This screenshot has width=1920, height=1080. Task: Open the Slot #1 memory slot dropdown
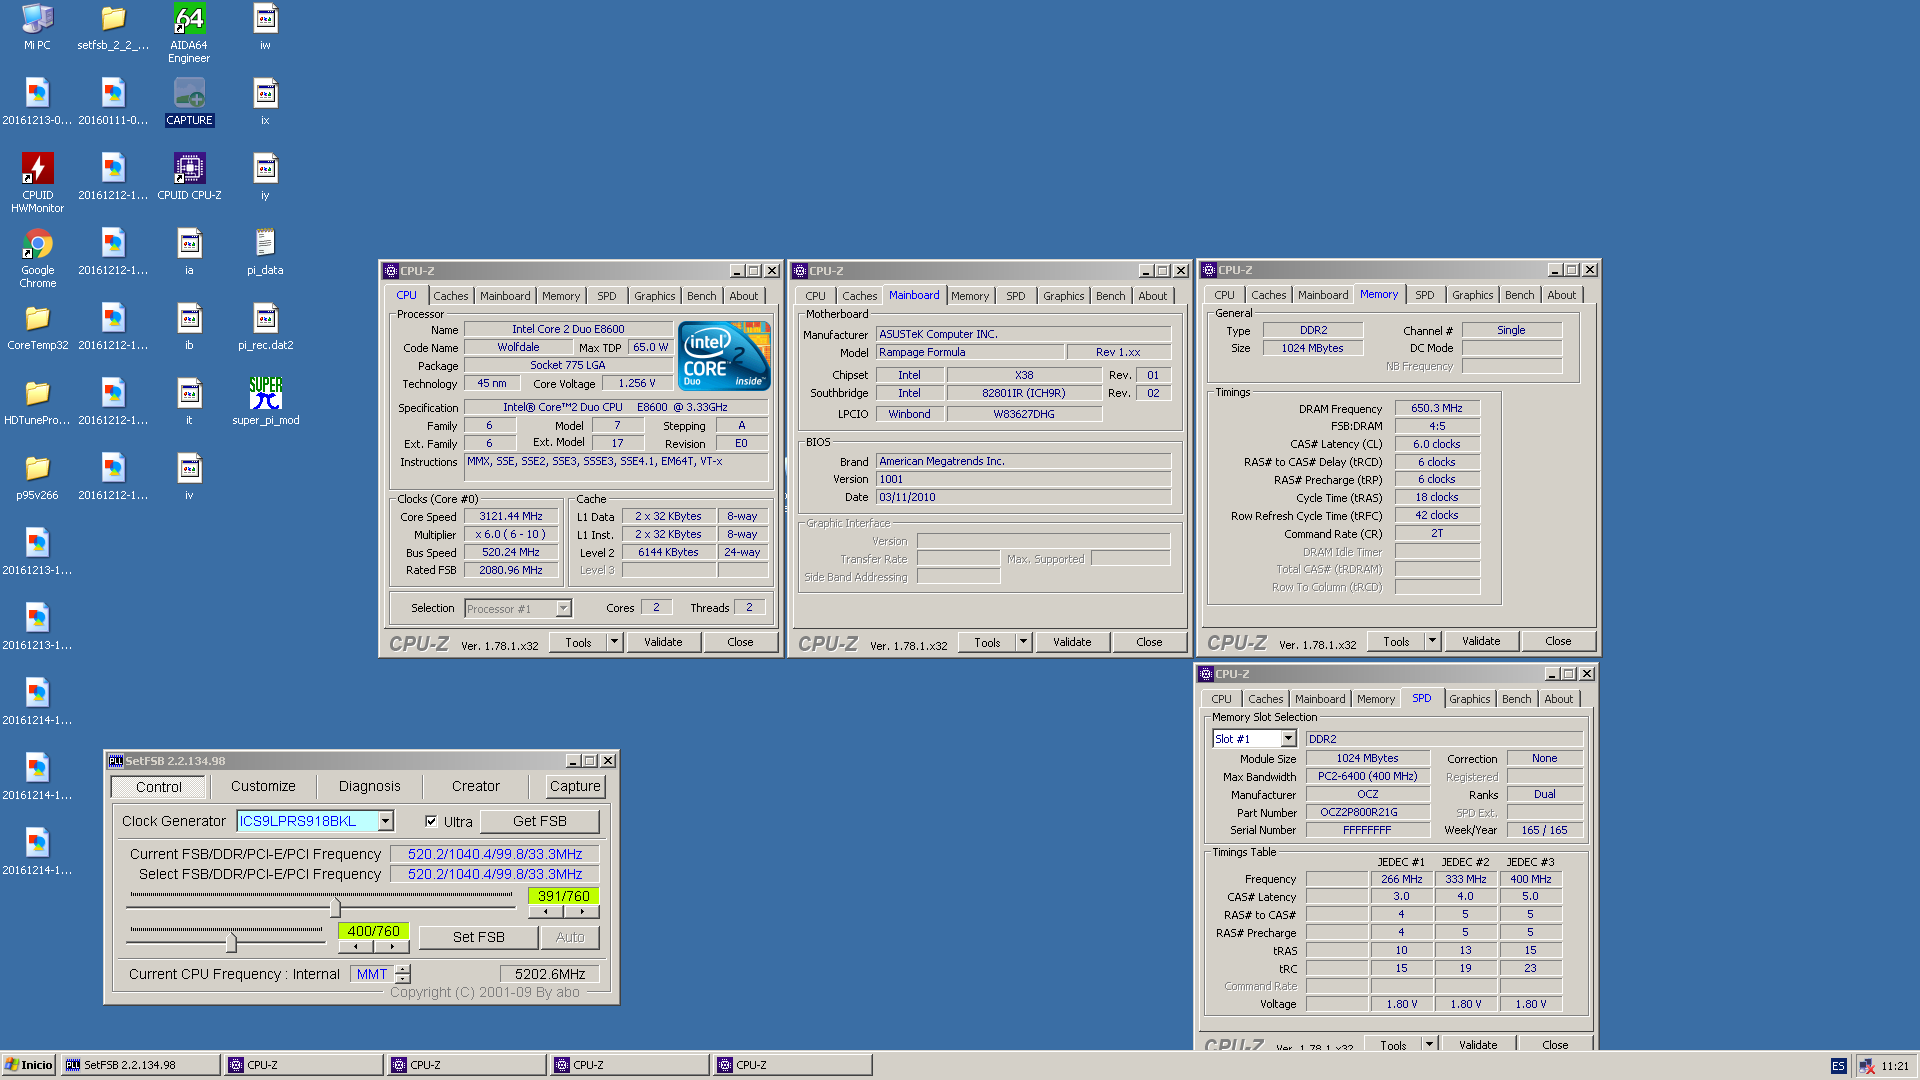click(x=1288, y=739)
